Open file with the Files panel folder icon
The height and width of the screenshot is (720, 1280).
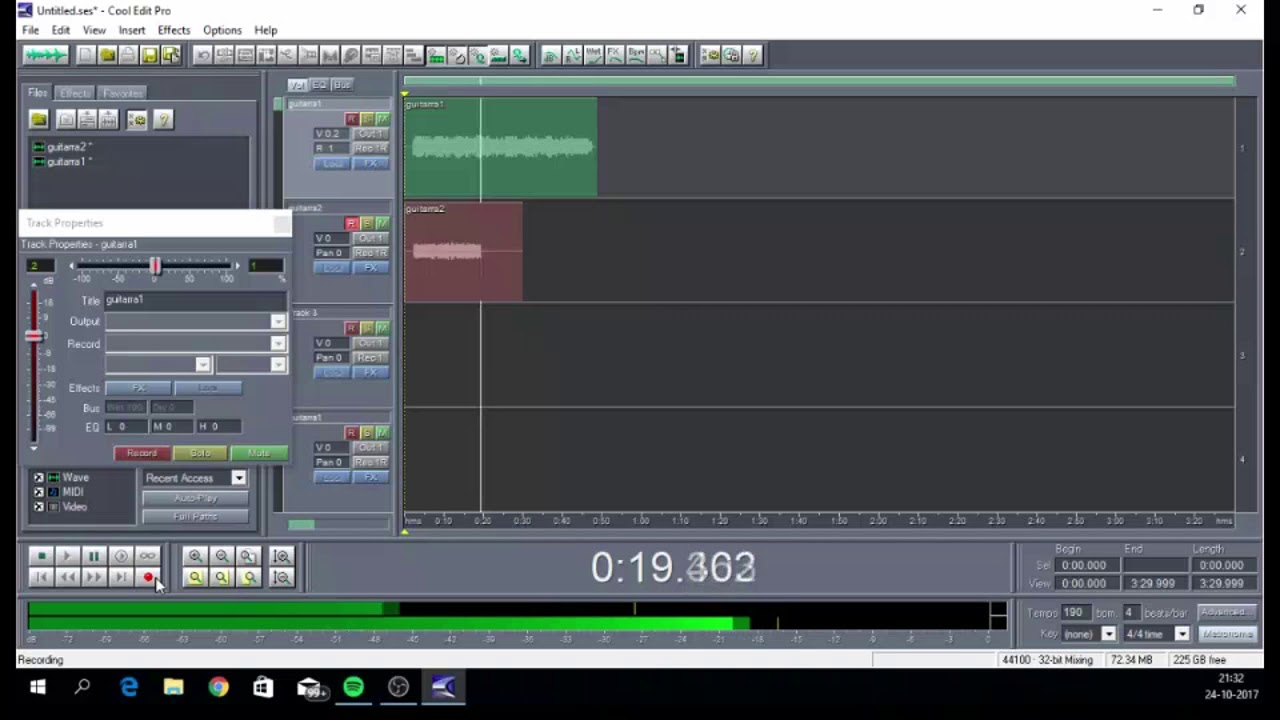39,120
